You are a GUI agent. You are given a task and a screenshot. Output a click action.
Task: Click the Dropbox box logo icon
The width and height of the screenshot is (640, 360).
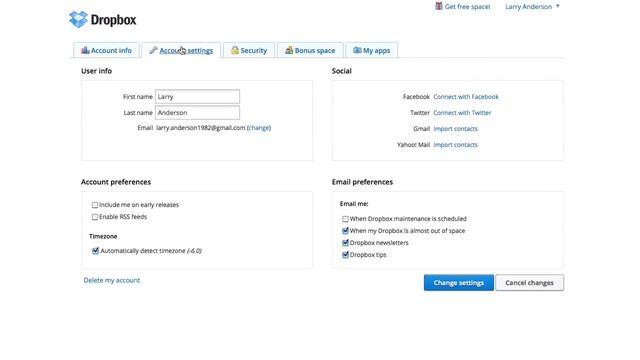click(78, 19)
